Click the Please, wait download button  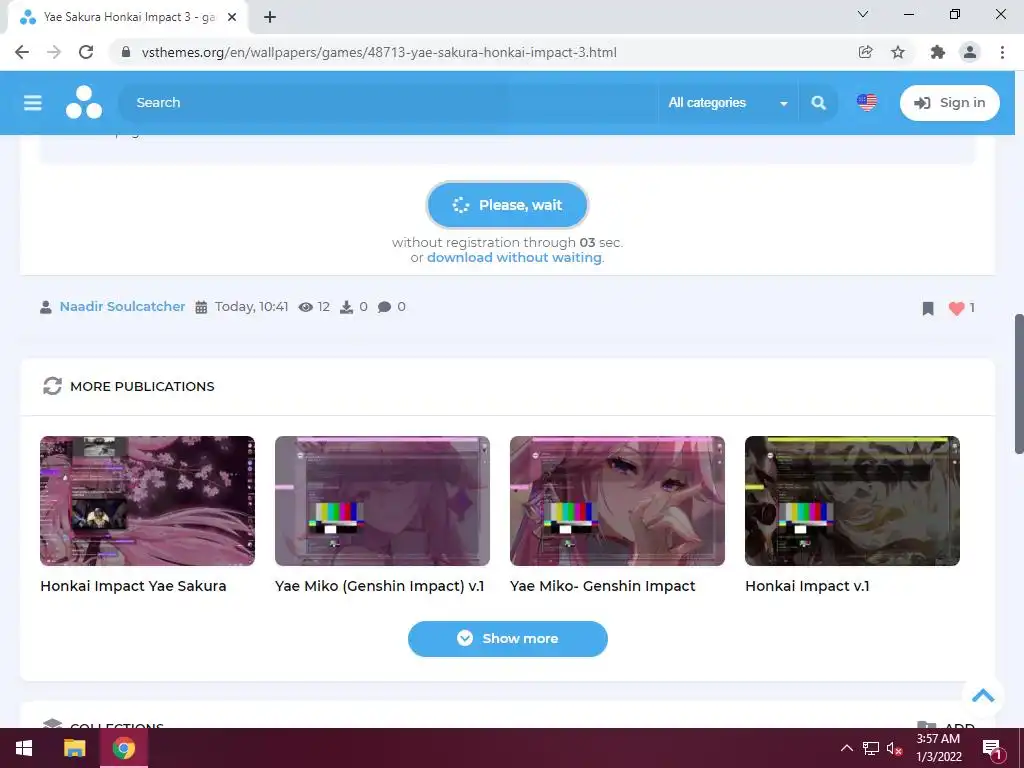coord(507,205)
